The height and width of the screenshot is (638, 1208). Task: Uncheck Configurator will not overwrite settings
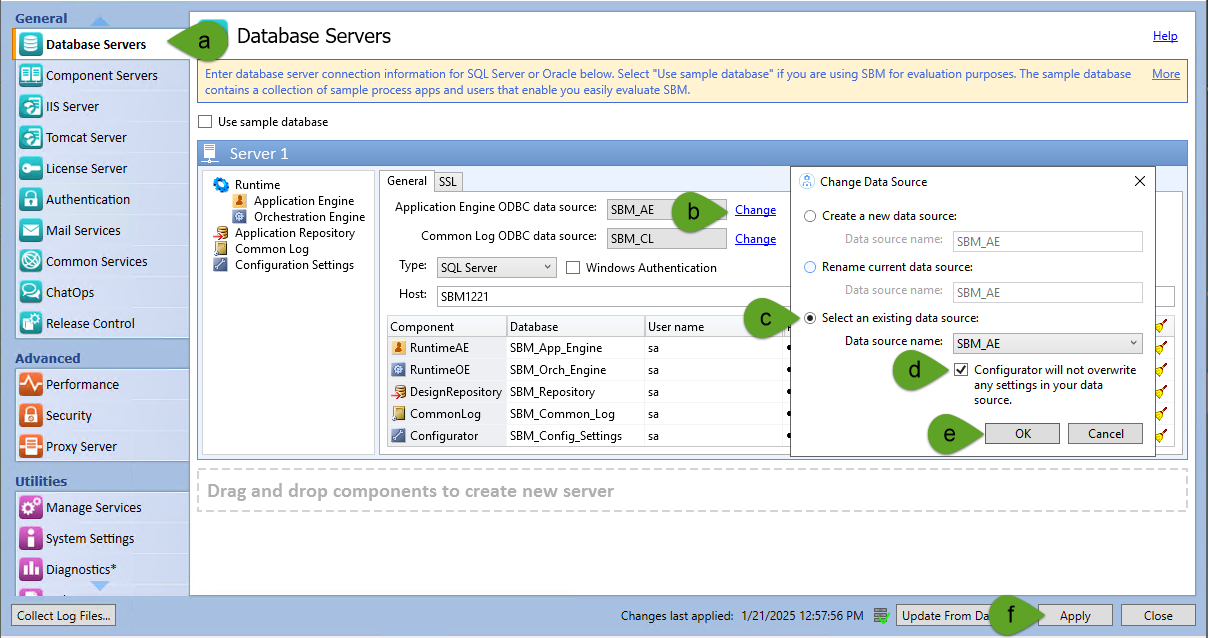point(961,370)
